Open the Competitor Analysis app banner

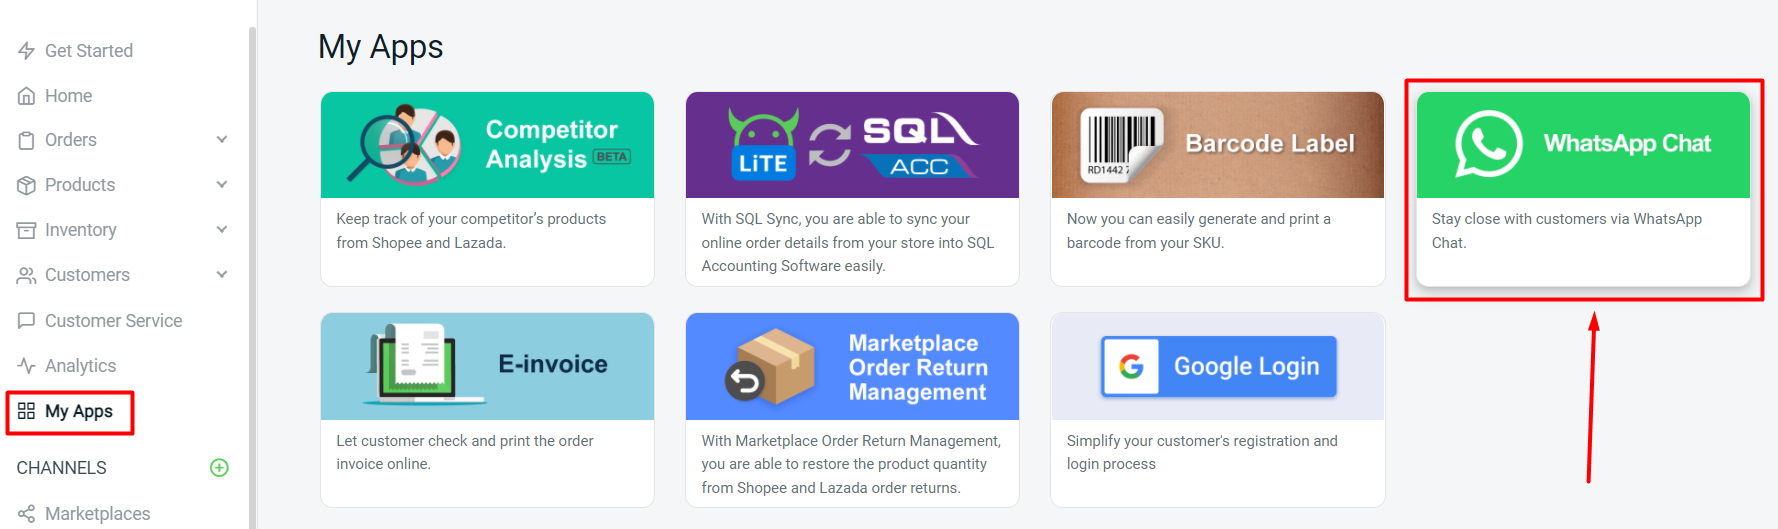point(487,145)
